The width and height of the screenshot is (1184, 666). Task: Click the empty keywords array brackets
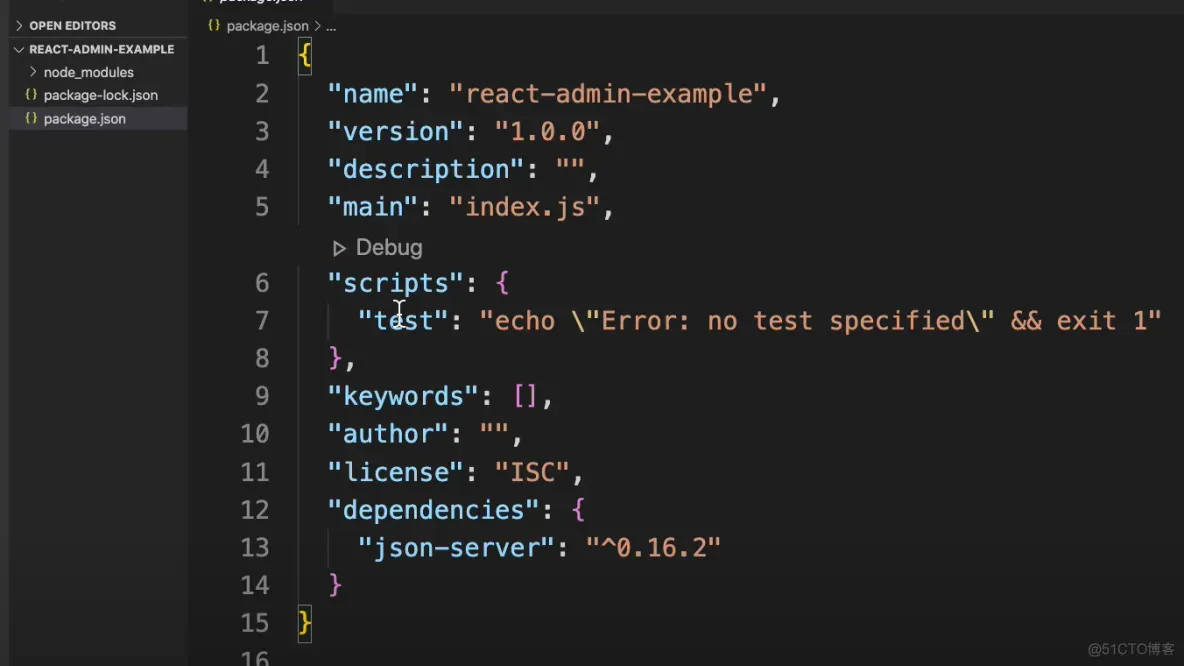pos(525,396)
